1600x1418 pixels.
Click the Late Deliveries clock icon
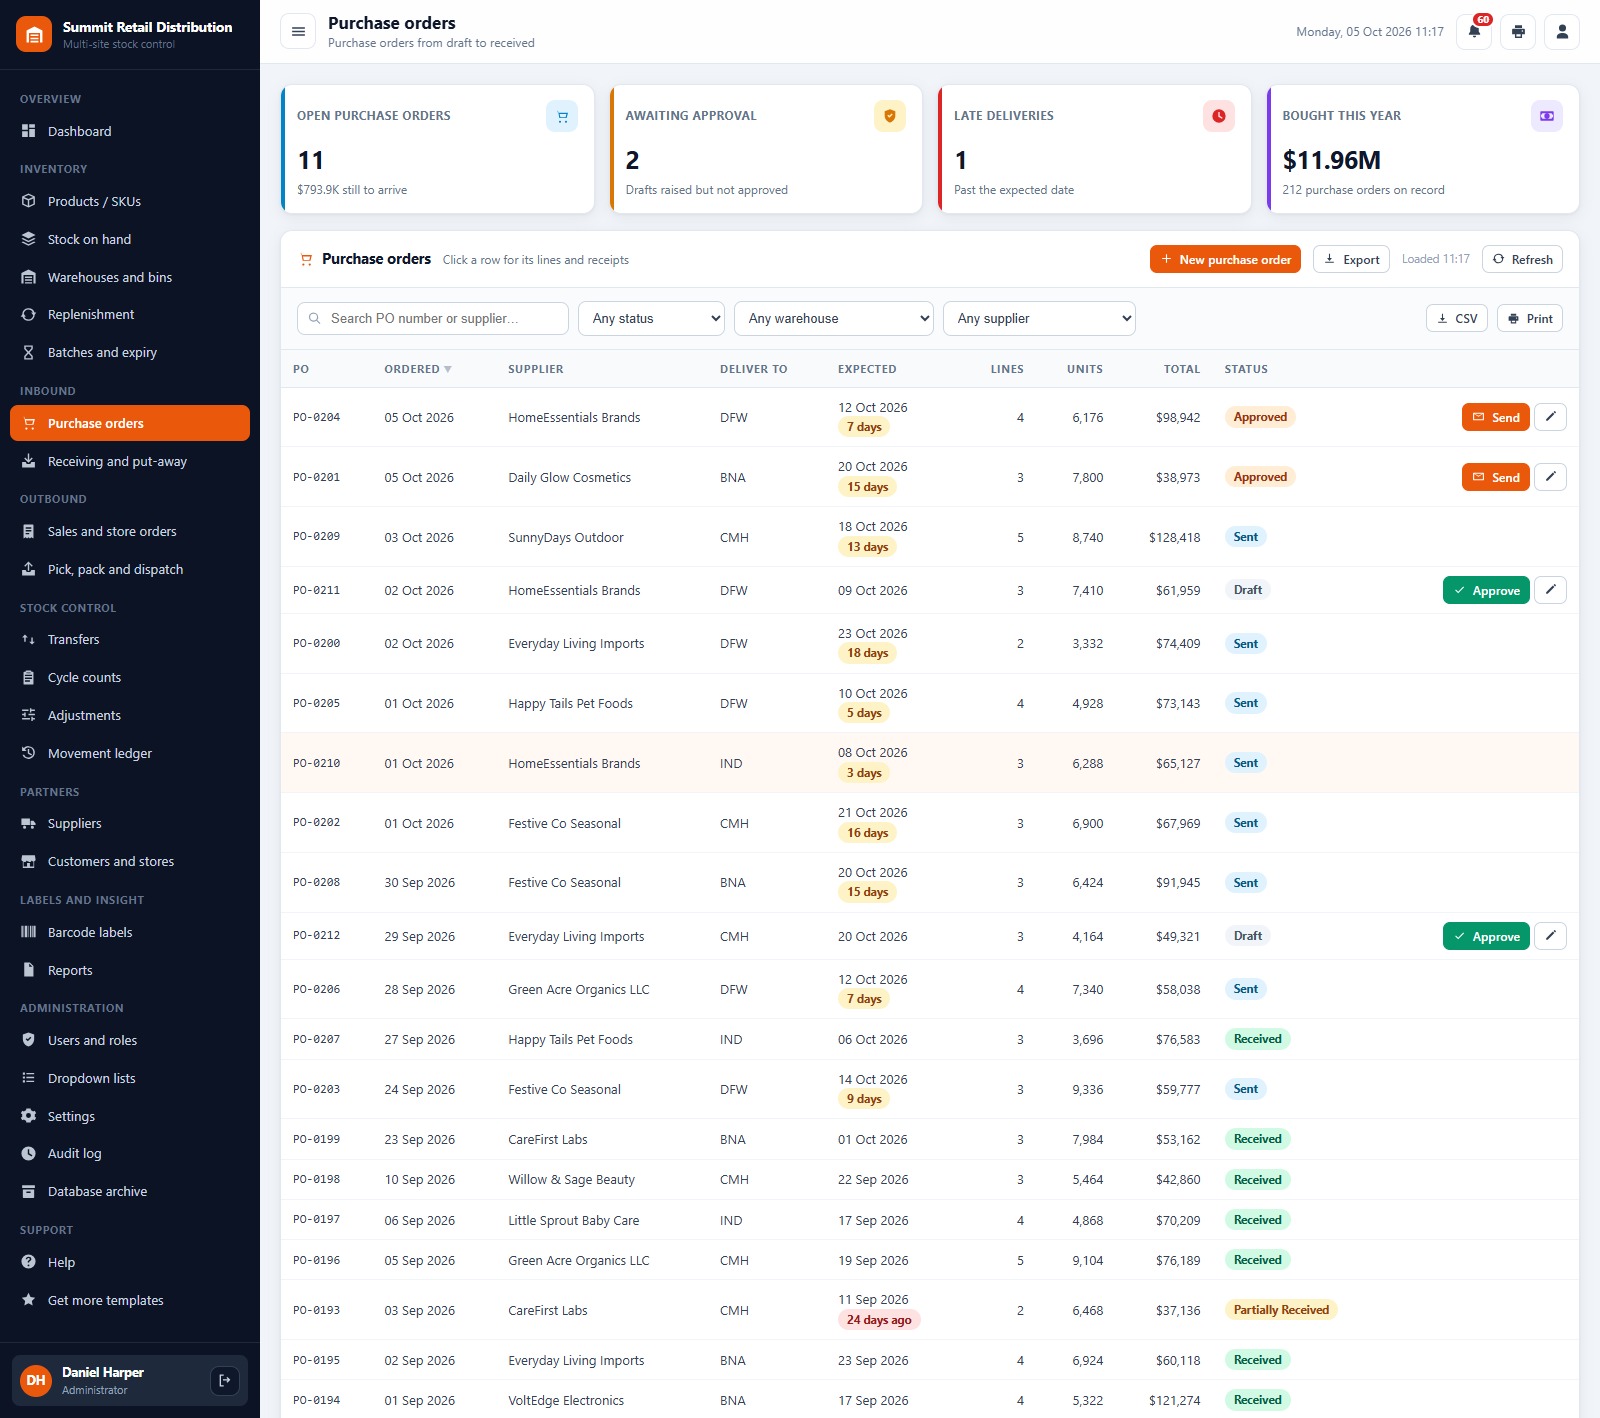click(1219, 116)
